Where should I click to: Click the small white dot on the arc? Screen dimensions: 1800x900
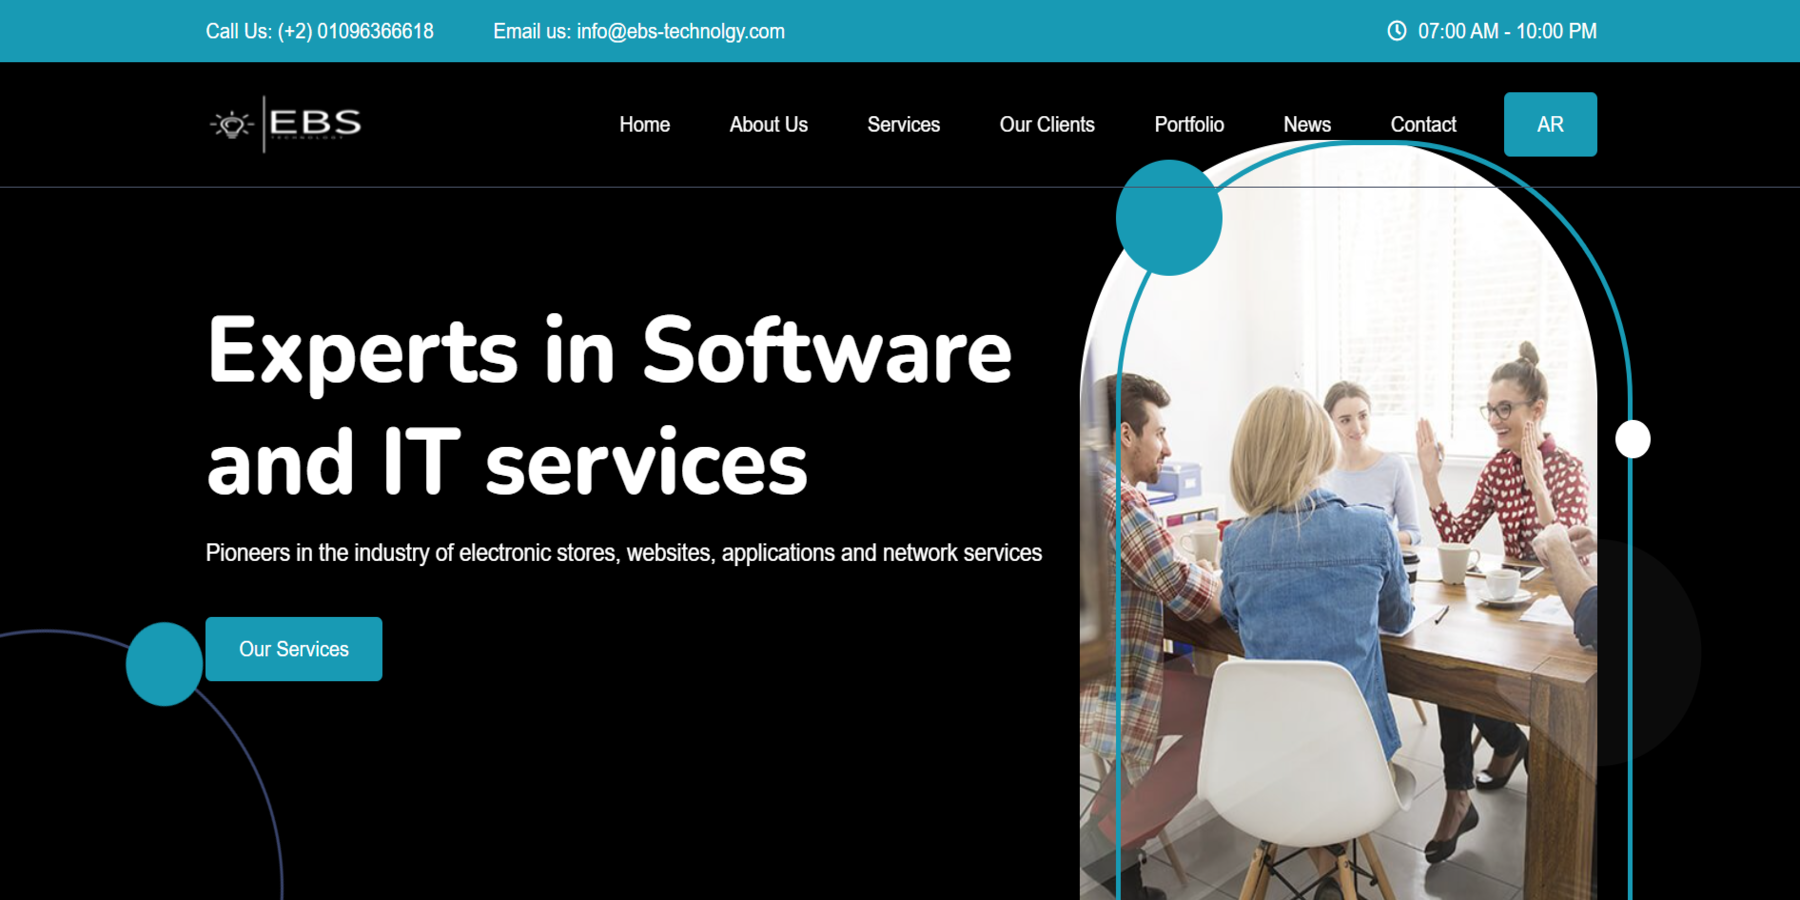click(x=1632, y=439)
